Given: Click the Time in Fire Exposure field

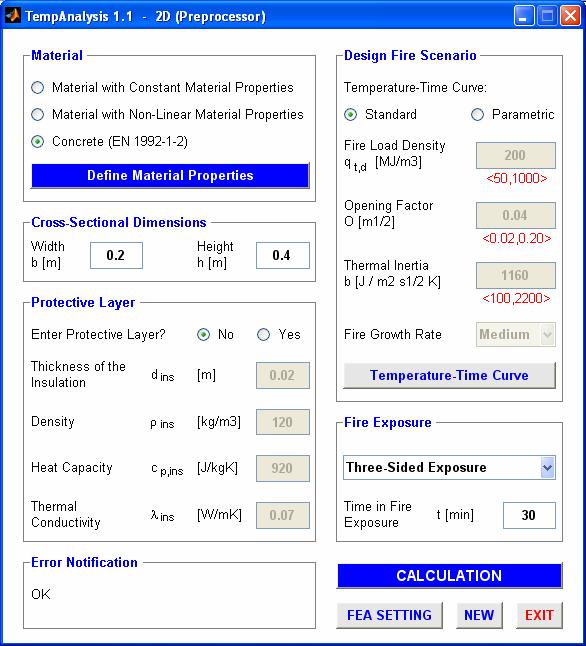Looking at the screenshot, I should [x=529, y=515].
